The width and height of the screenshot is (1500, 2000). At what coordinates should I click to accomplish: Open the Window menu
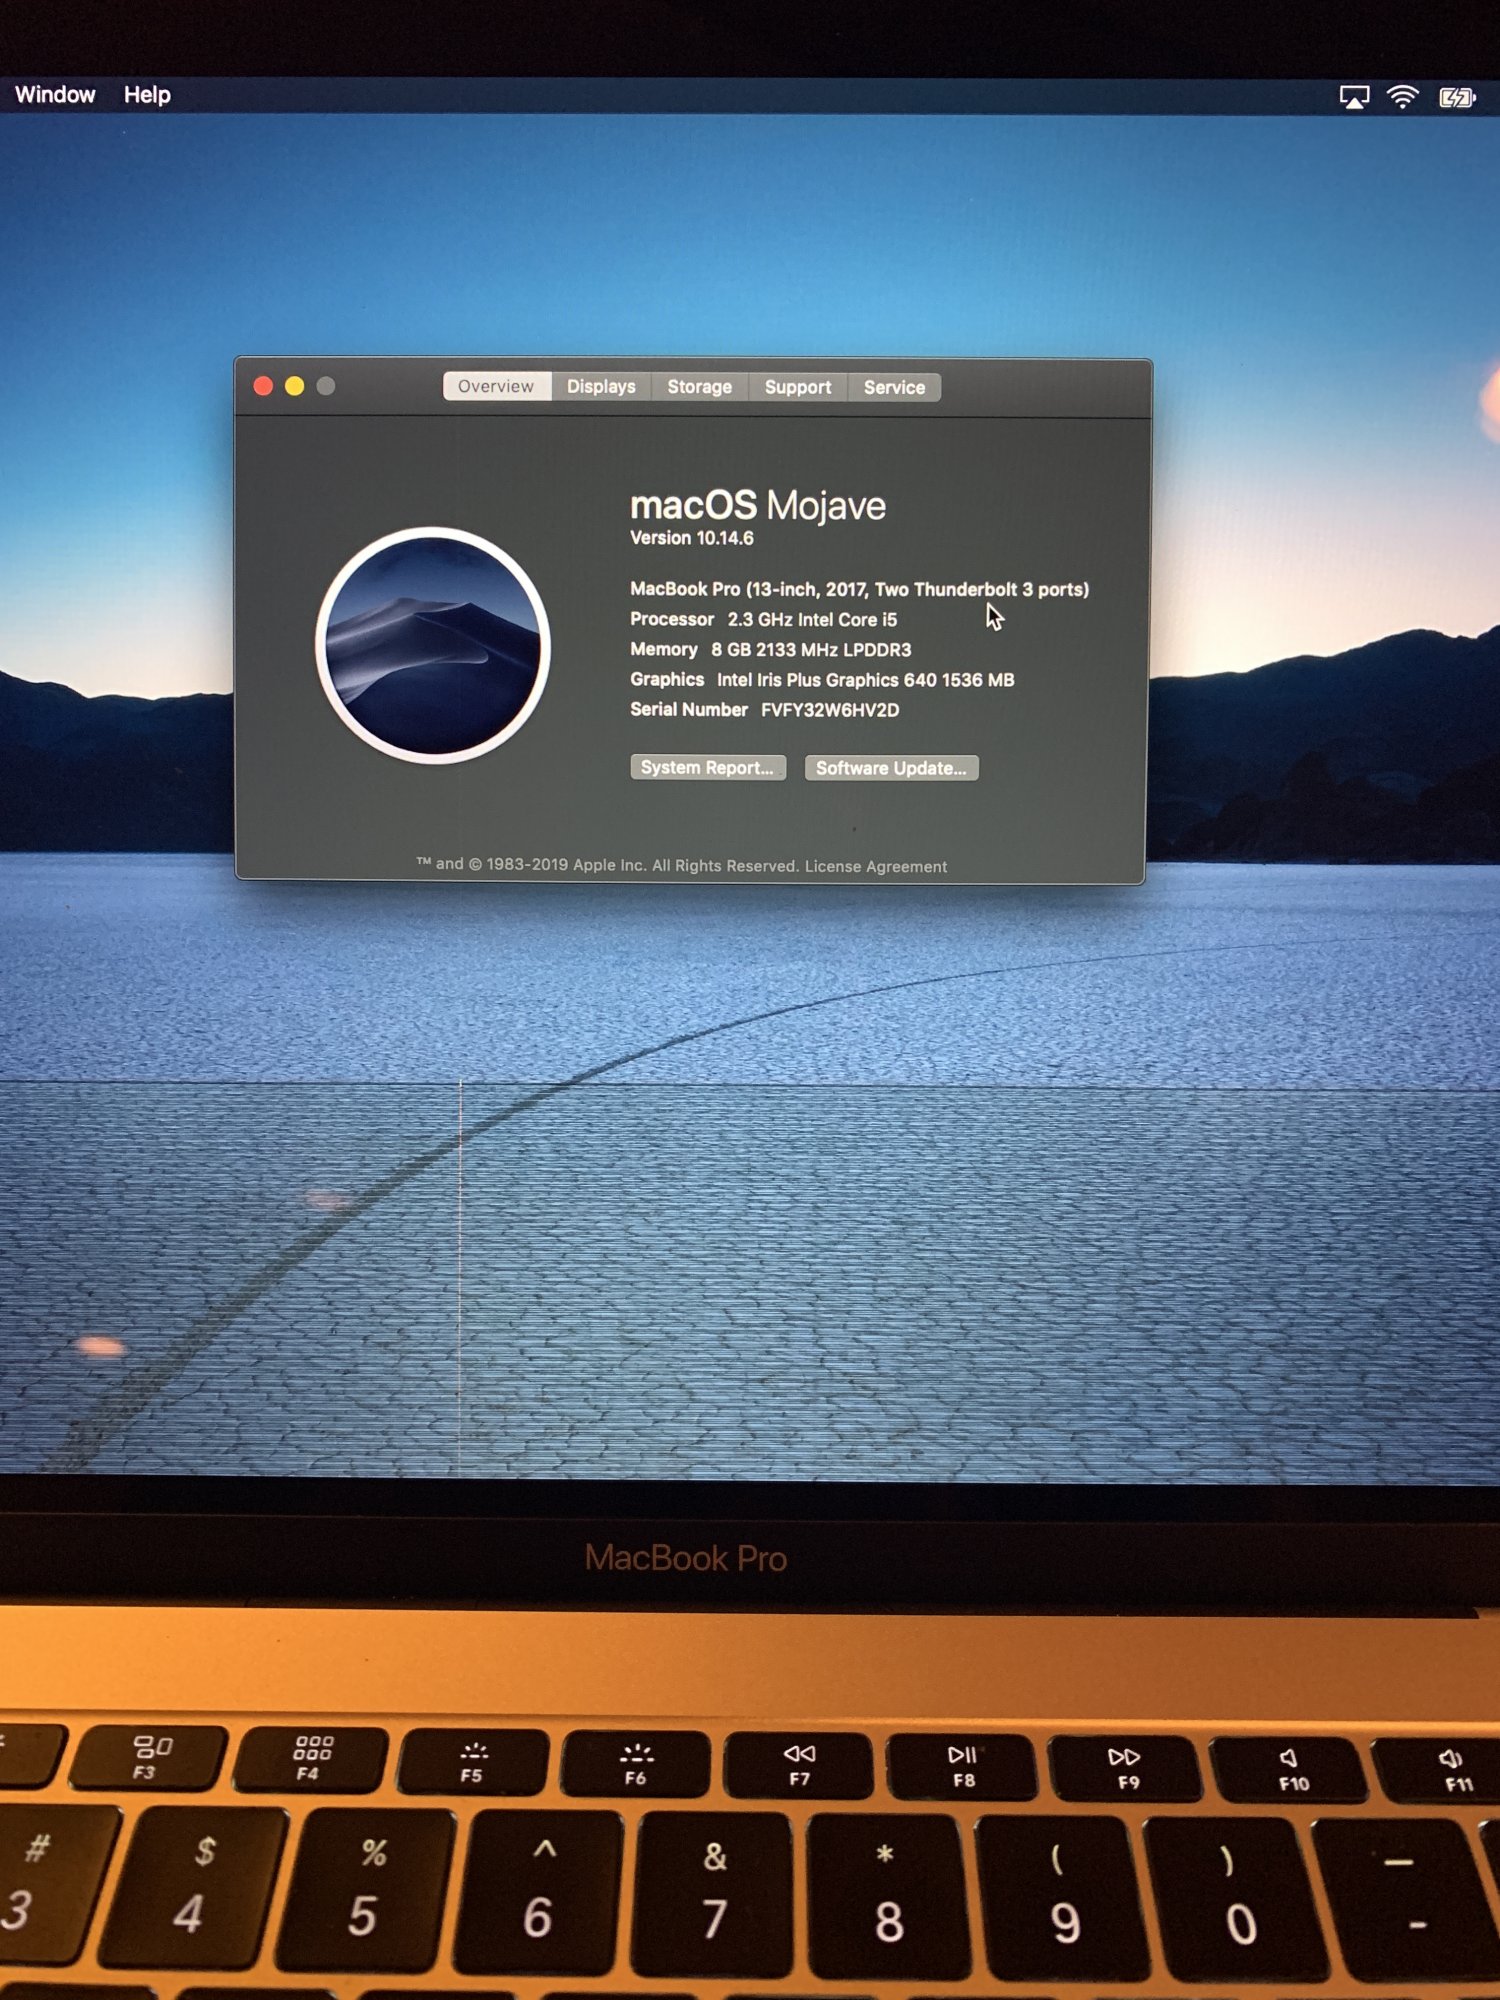point(55,95)
